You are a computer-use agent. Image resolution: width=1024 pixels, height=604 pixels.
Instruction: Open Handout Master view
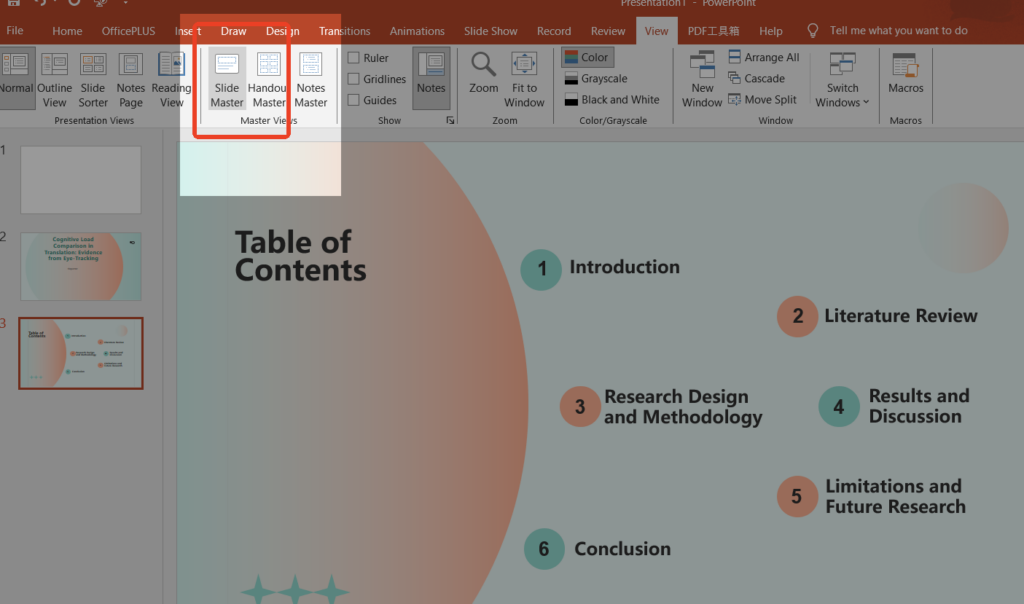click(x=268, y=79)
